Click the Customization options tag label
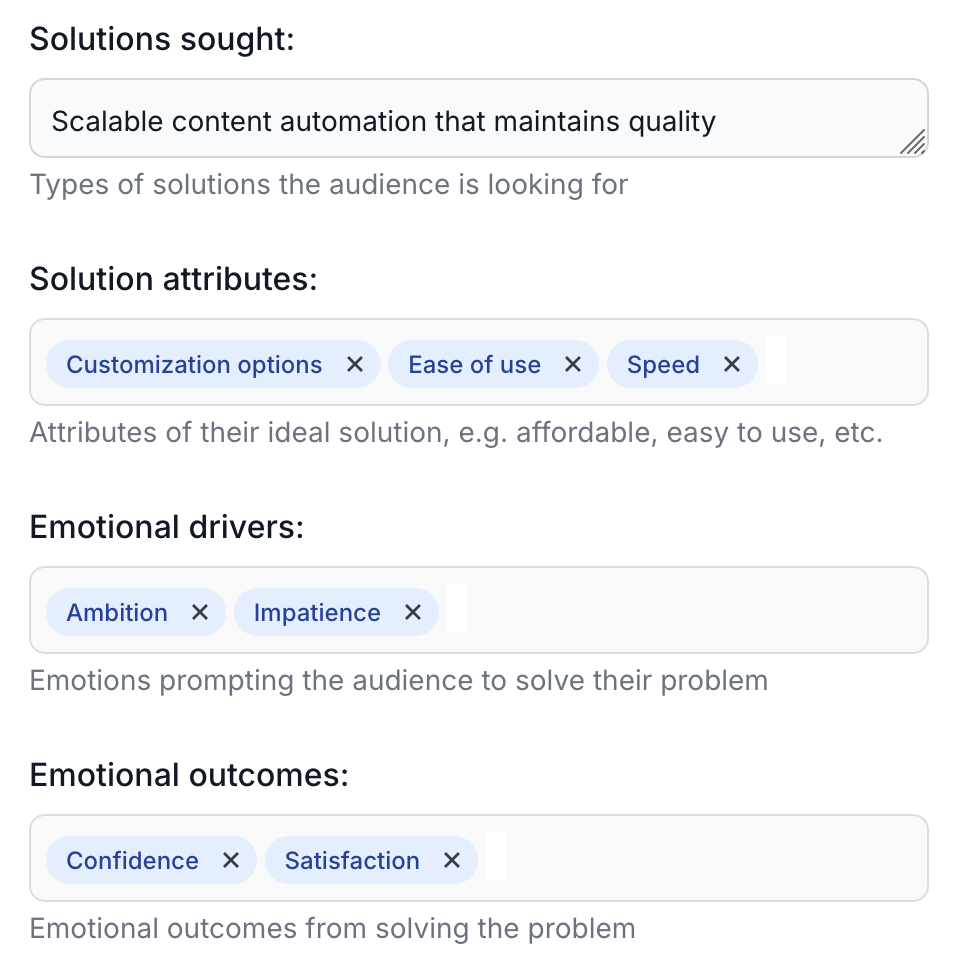 193,364
